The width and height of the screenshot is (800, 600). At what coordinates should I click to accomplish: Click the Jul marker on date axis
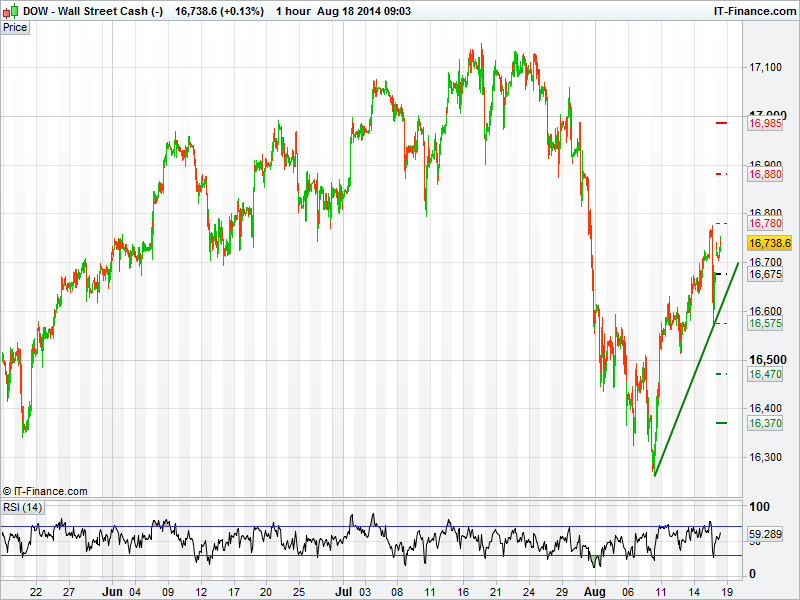[343, 592]
